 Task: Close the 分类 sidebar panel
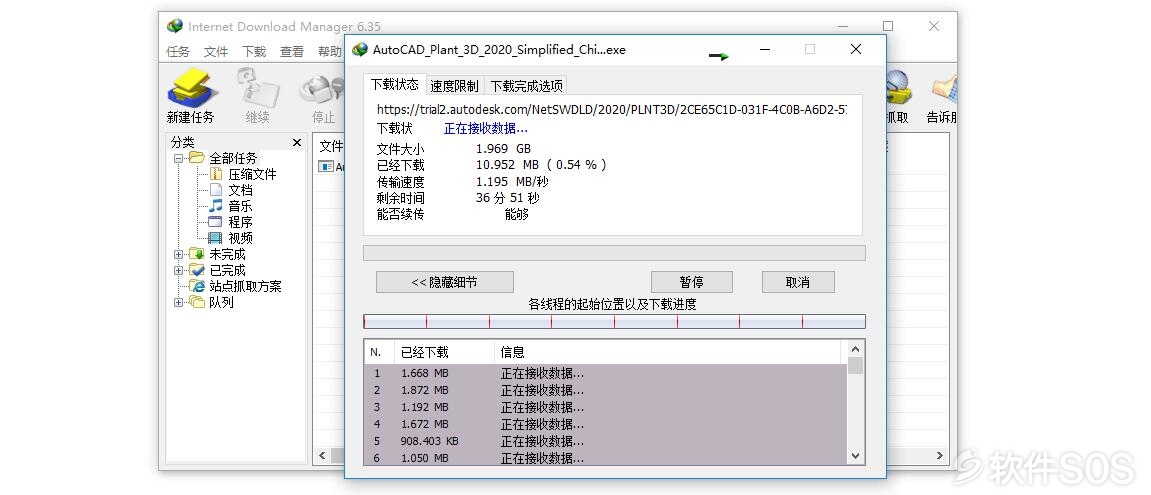pos(297,142)
